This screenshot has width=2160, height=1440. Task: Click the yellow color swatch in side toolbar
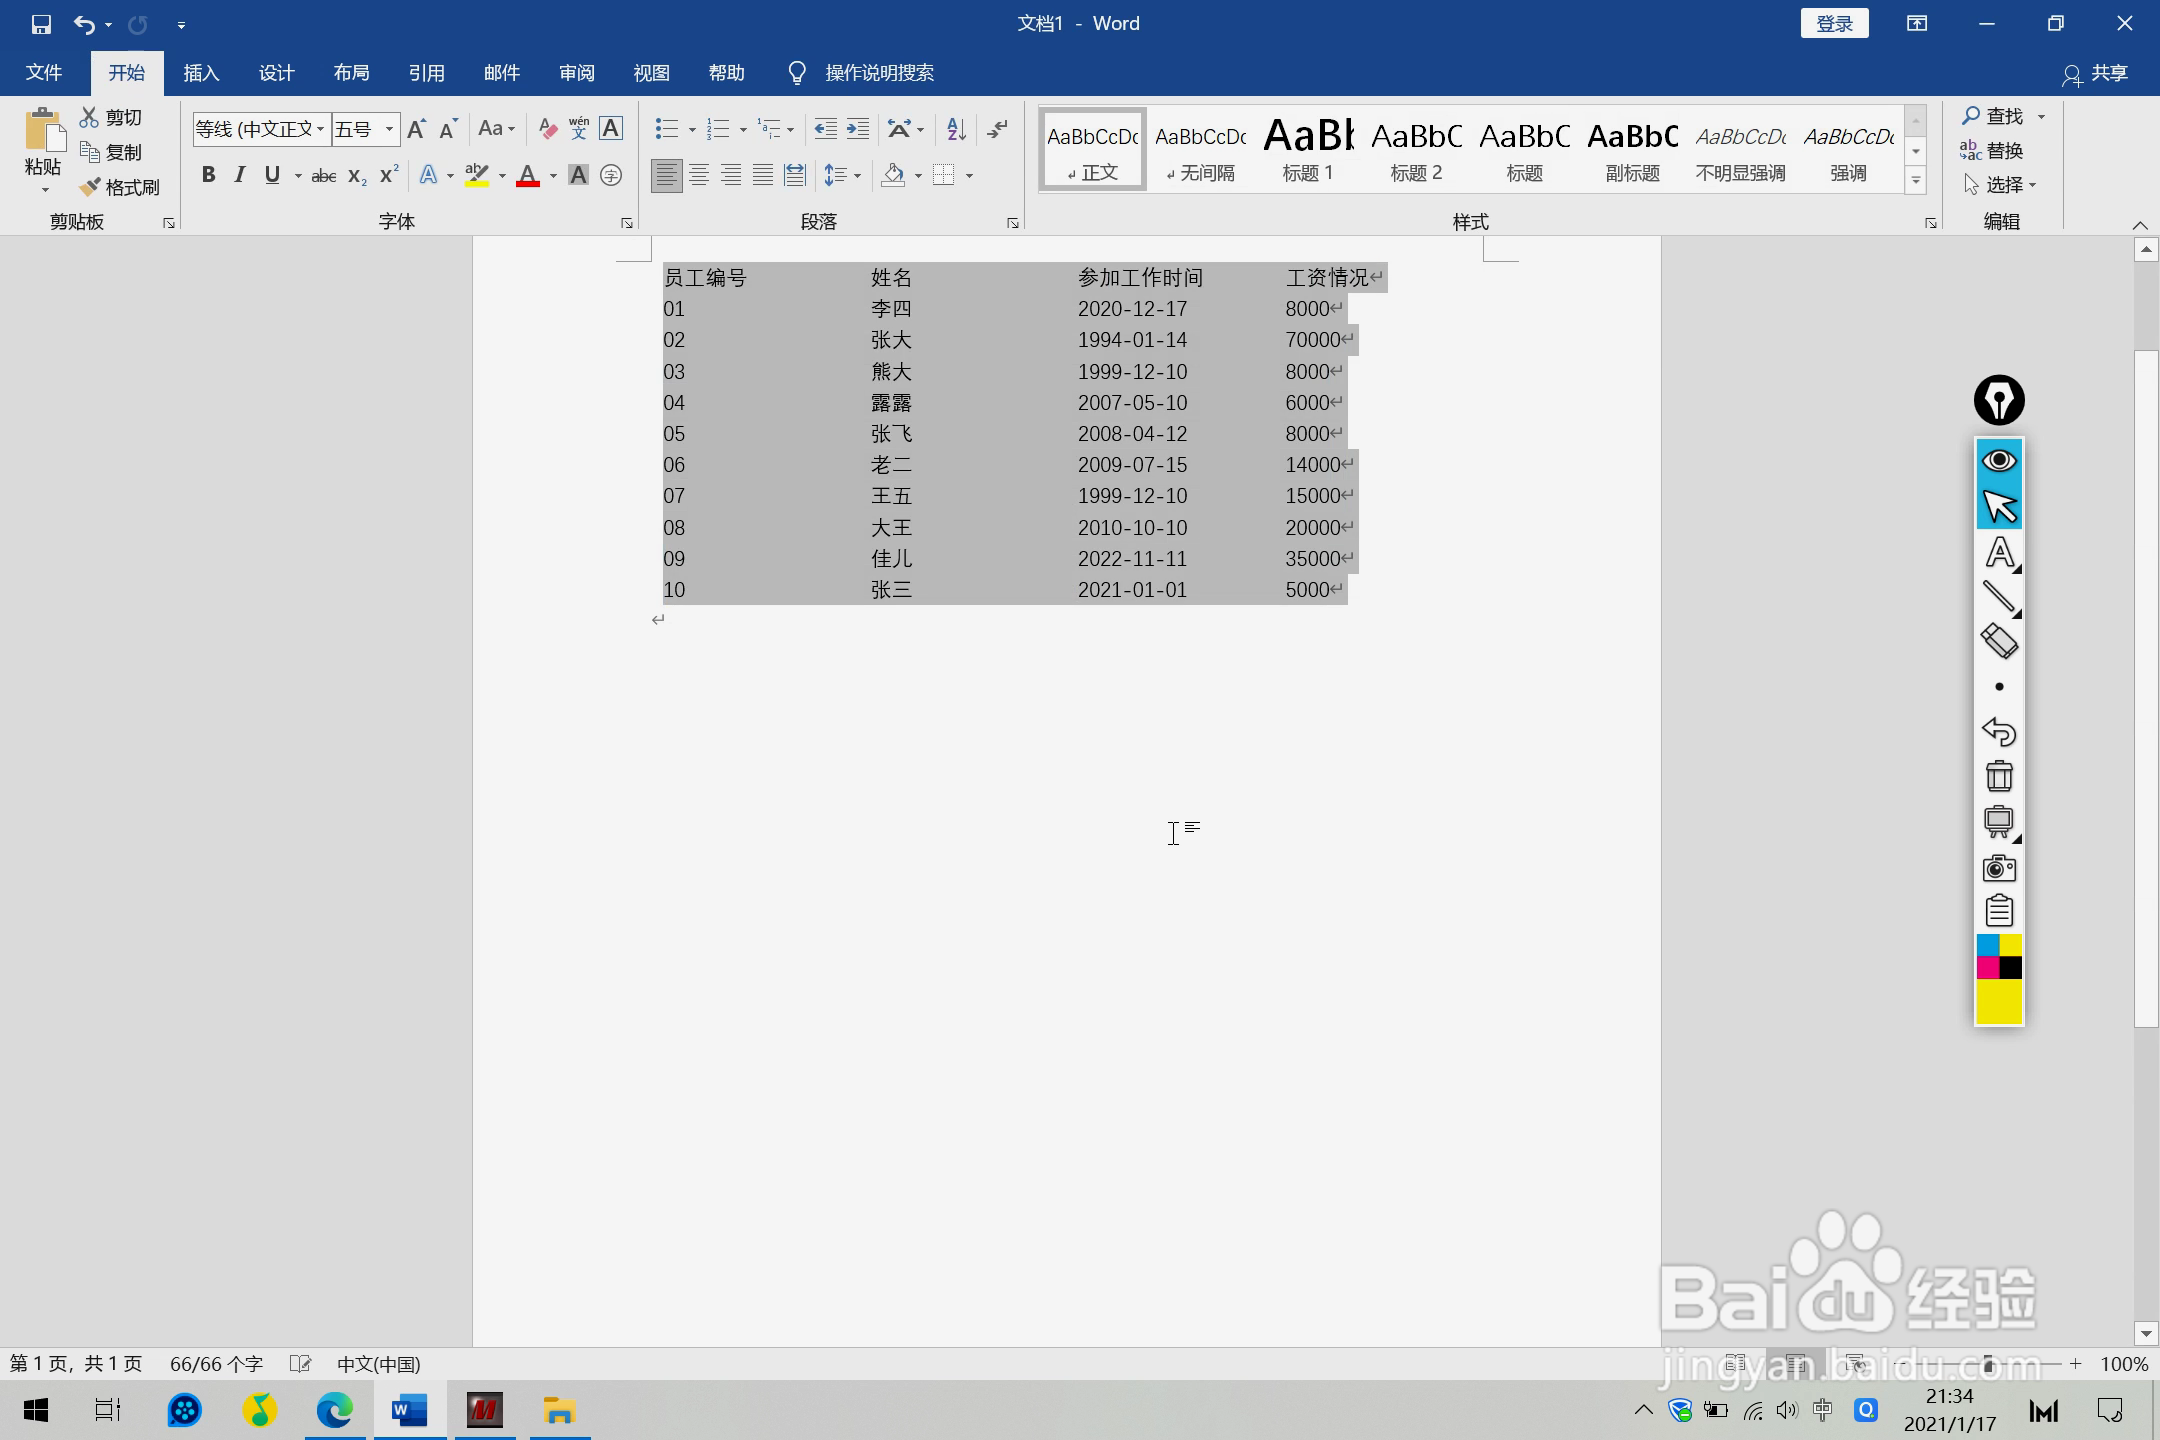1999,1002
